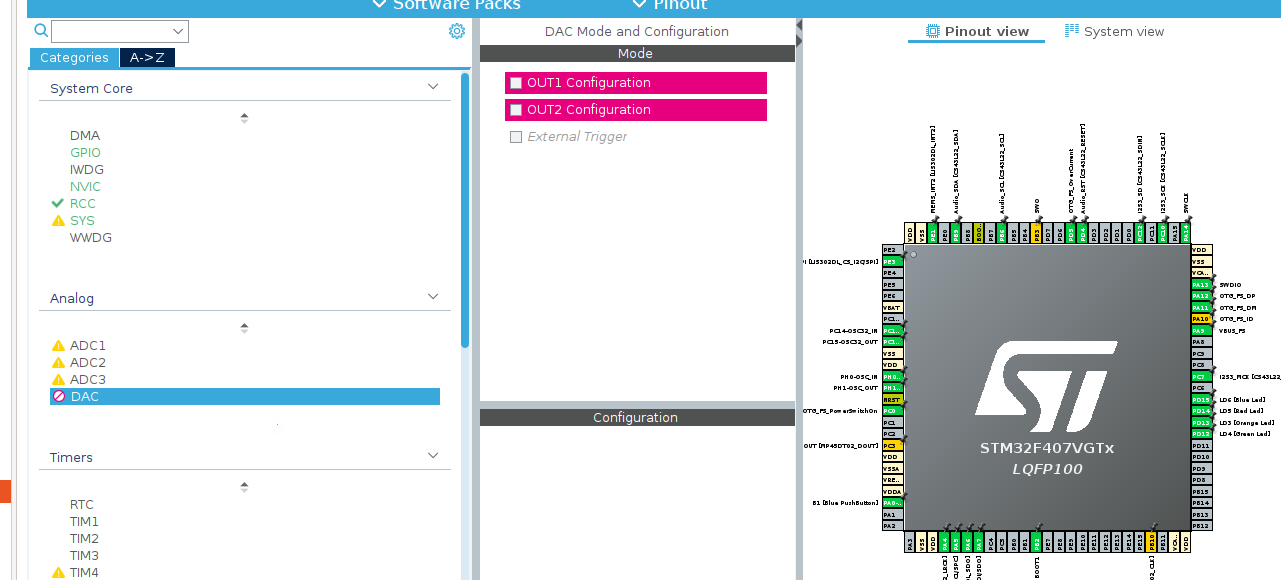Switch to the A->Z tab
Image resolution: width=1281 pixels, height=580 pixels.
146,57
